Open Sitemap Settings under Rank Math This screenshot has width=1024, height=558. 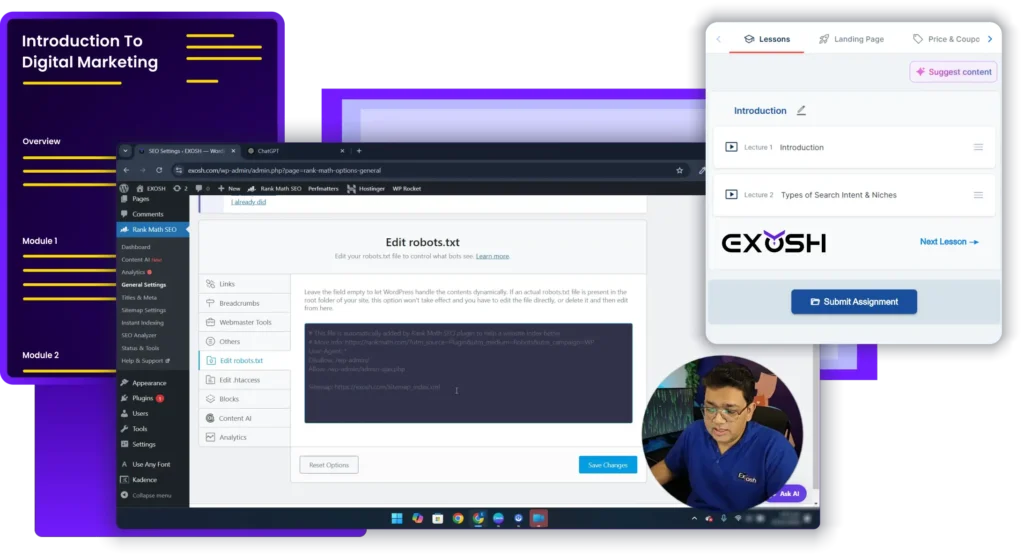tap(144, 310)
